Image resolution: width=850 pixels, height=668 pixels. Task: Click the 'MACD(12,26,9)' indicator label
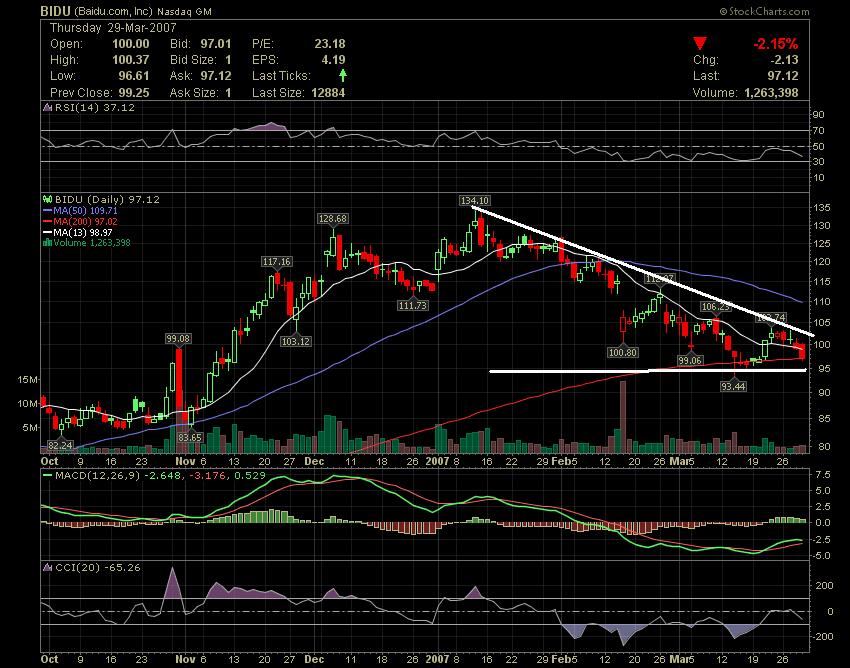(98, 476)
